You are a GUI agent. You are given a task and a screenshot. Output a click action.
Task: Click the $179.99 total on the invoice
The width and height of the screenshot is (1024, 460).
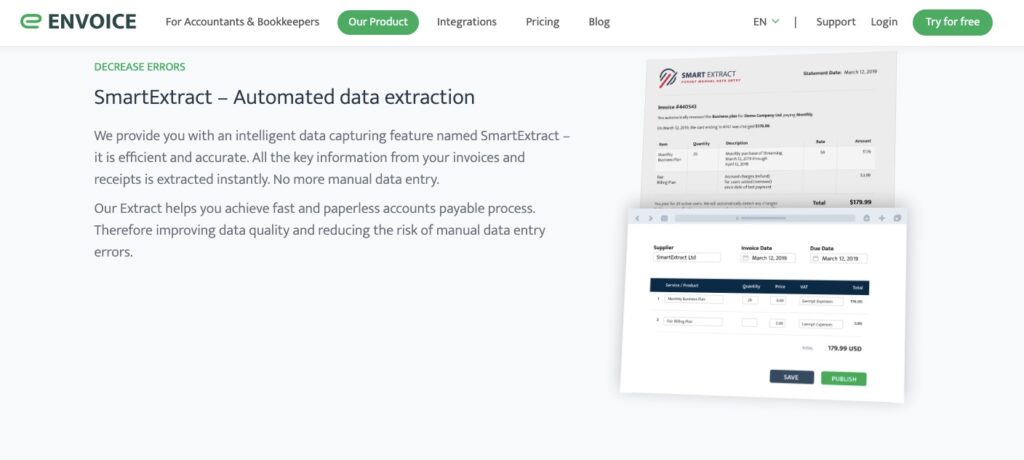[x=860, y=202]
